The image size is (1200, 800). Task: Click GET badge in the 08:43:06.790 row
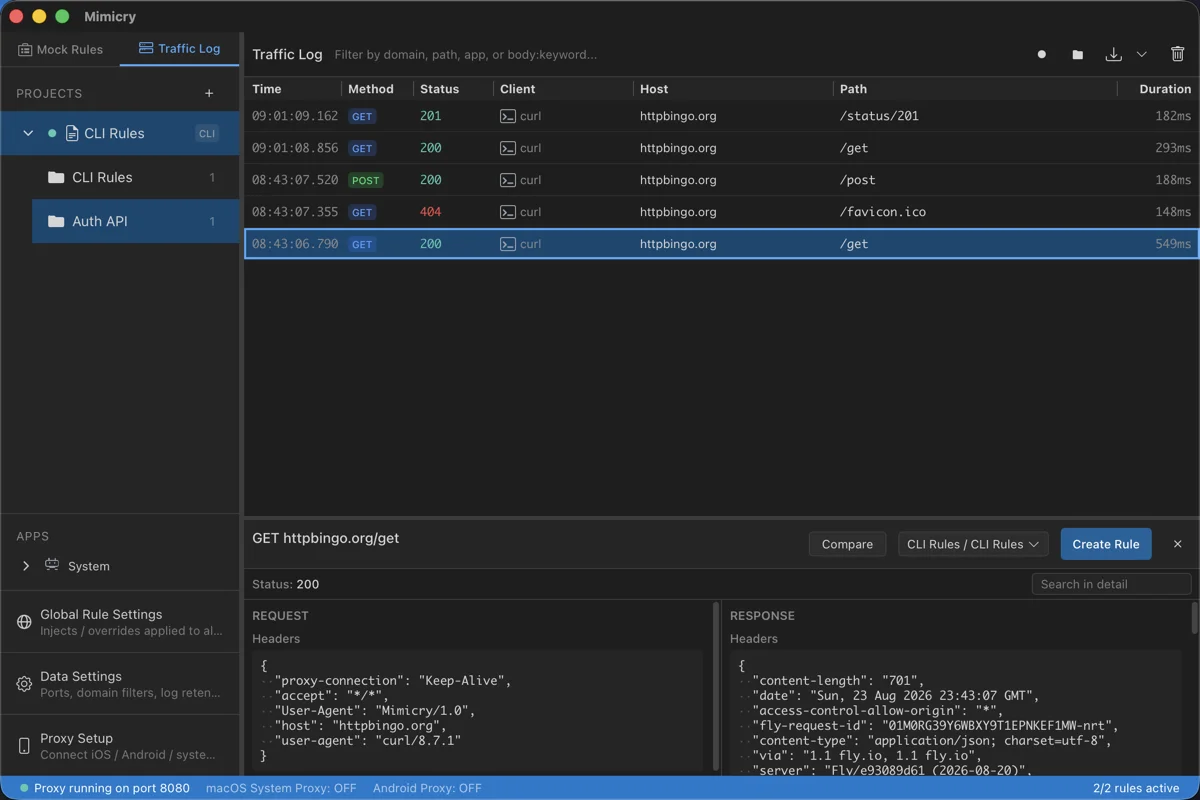pos(362,244)
